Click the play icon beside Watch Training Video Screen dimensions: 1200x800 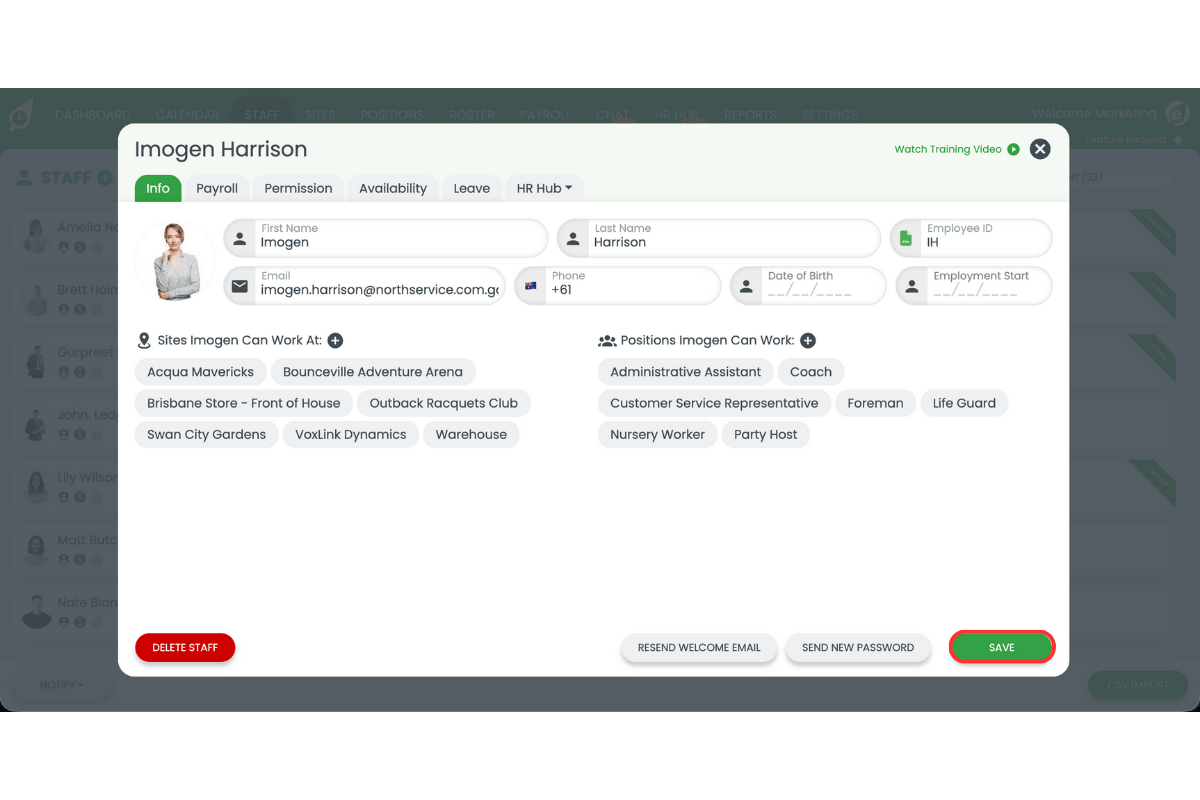click(1014, 149)
